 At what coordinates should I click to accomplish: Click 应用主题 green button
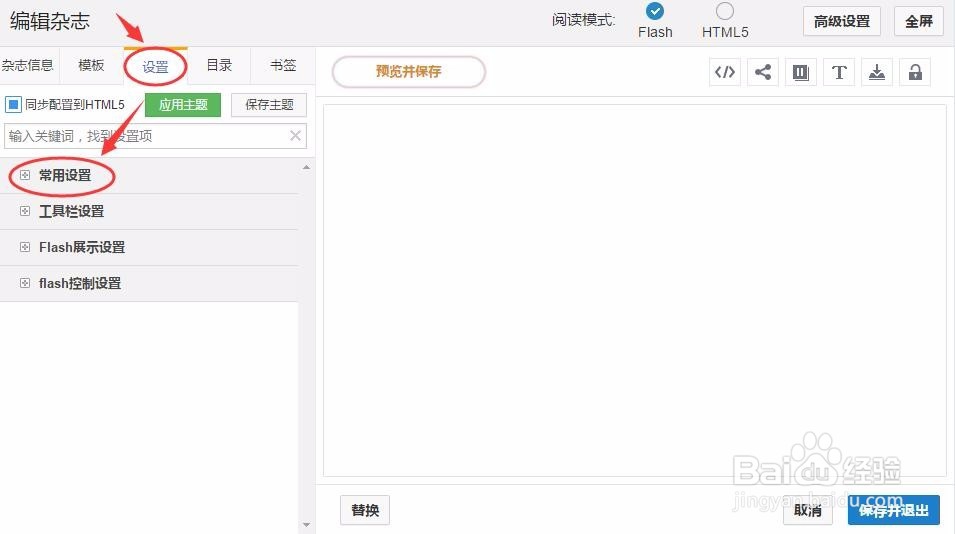[183, 105]
